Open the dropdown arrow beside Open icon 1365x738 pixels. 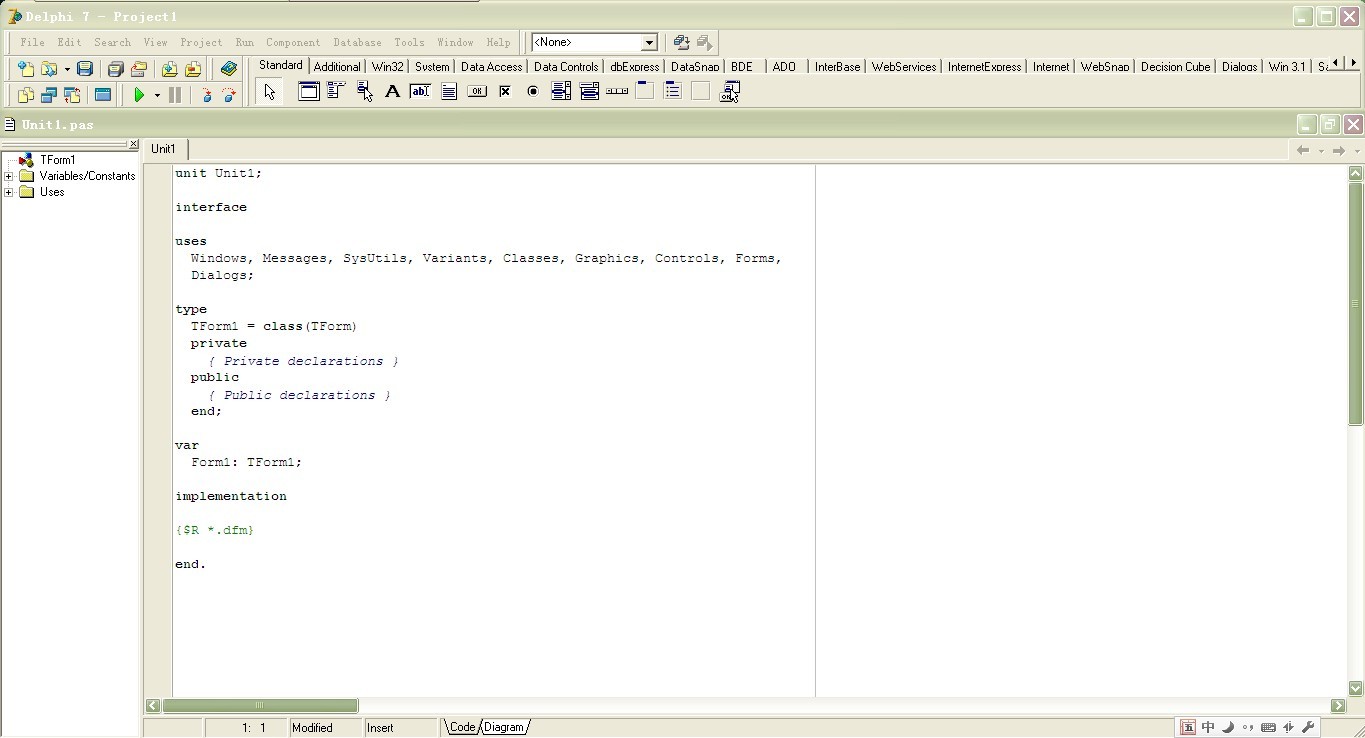(66, 69)
